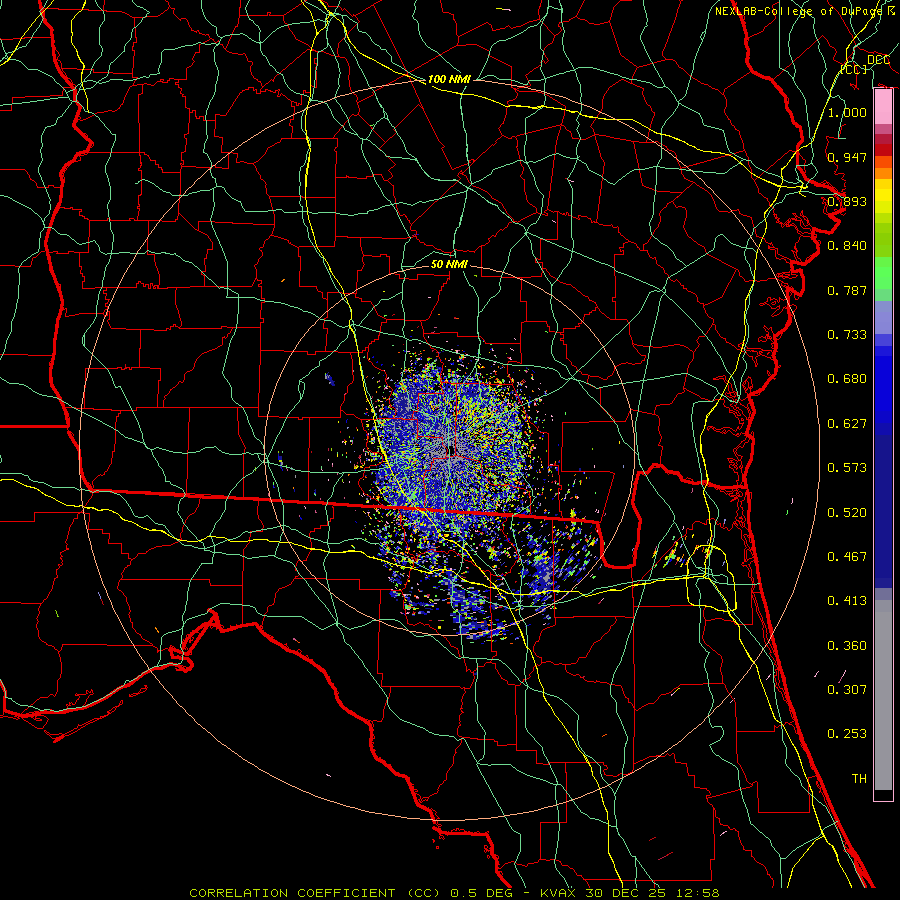900x900 pixels.
Task: Click the 0.413 legend value
Action: (847, 601)
